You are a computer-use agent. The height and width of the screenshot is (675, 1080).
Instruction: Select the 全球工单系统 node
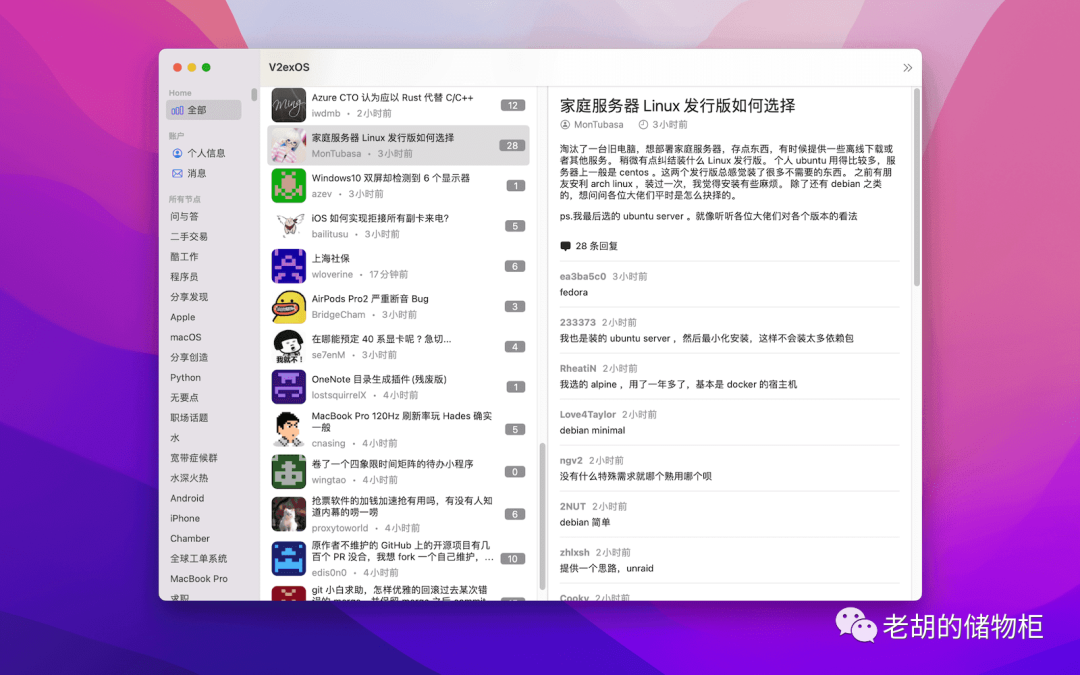pos(198,559)
